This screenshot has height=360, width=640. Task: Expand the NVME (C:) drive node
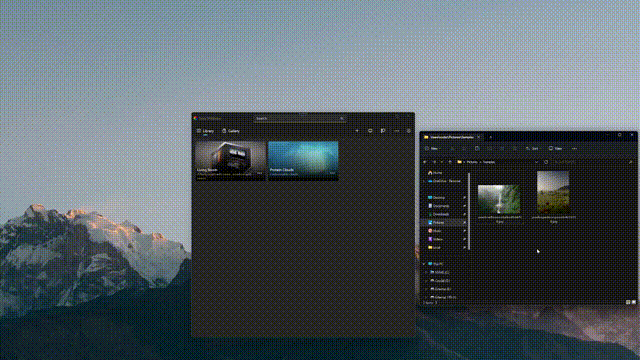click(x=427, y=272)
